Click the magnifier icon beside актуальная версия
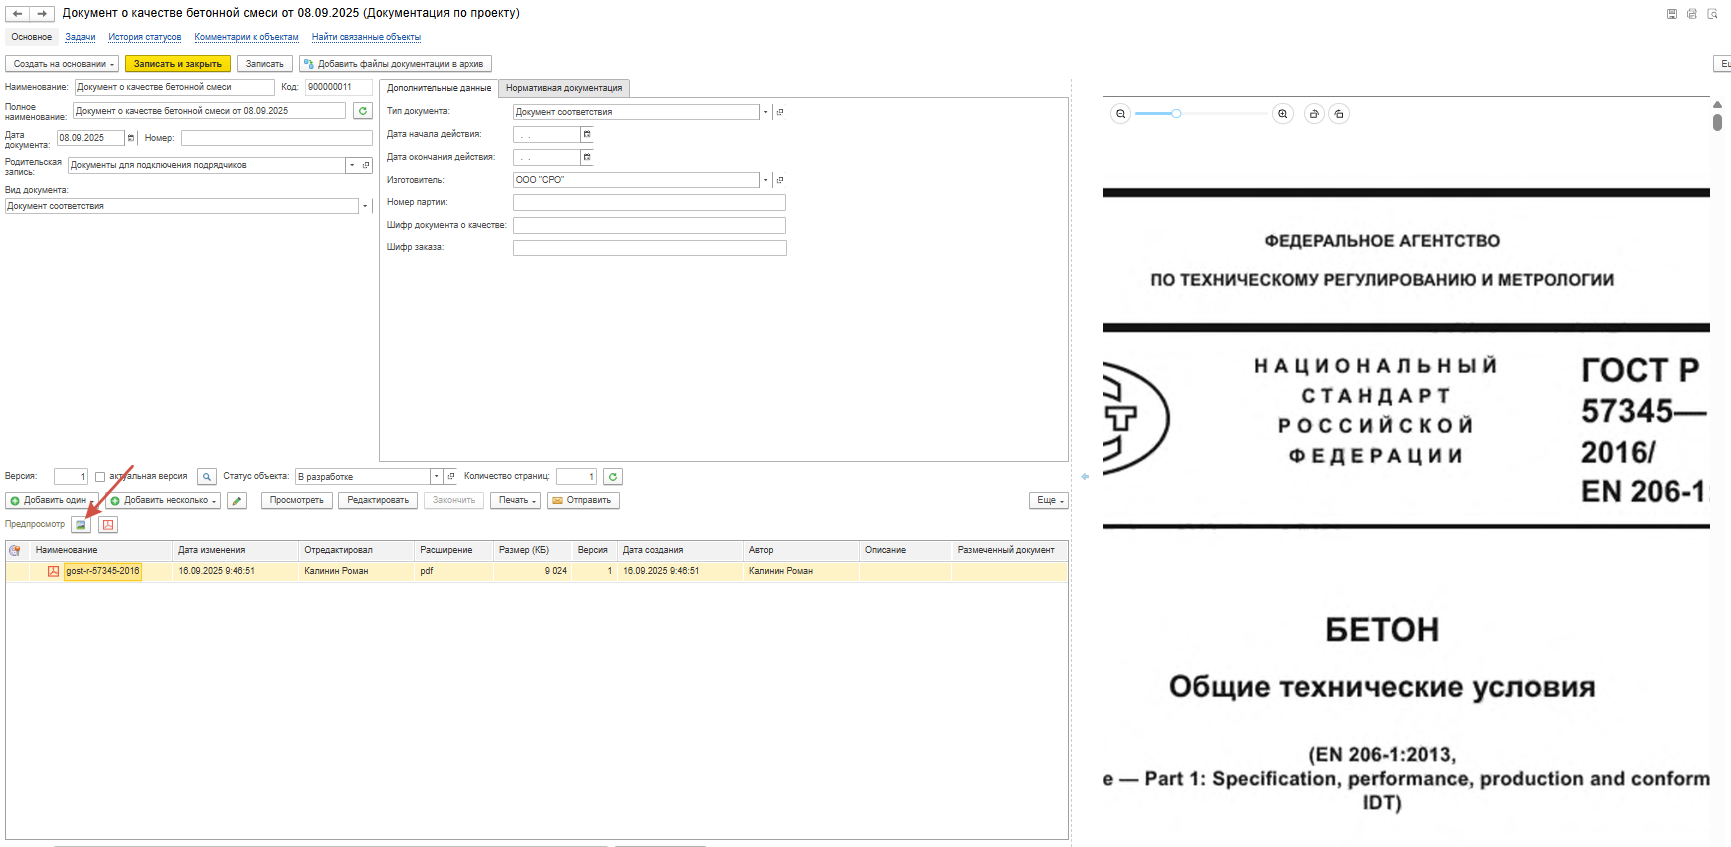This screenshot has height=847, width=1731. (x=207, y=477)
